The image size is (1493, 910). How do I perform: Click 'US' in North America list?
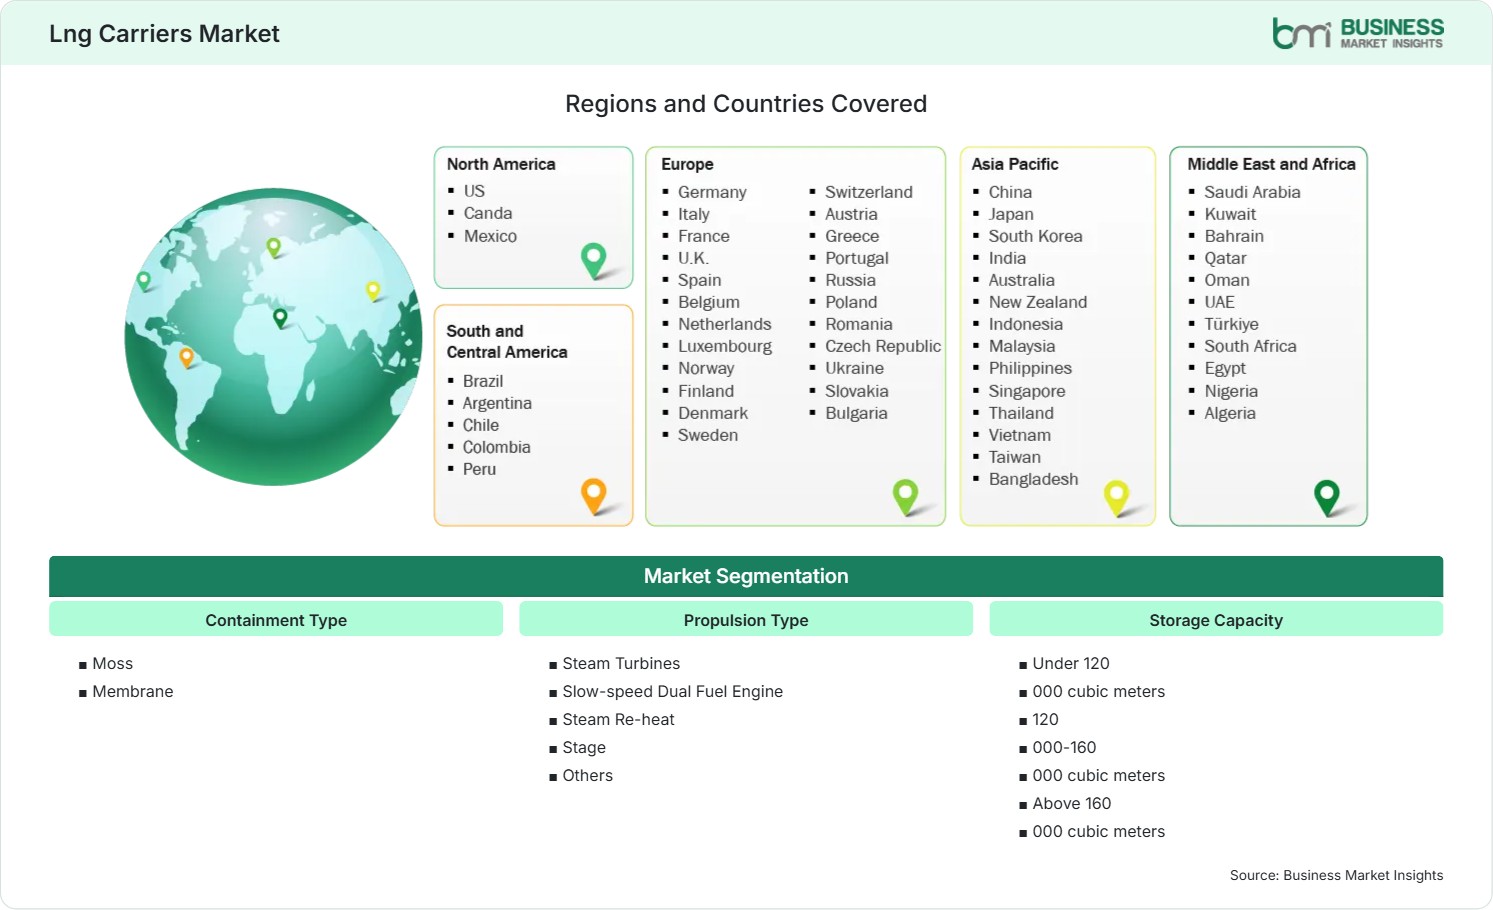(474, 191)
